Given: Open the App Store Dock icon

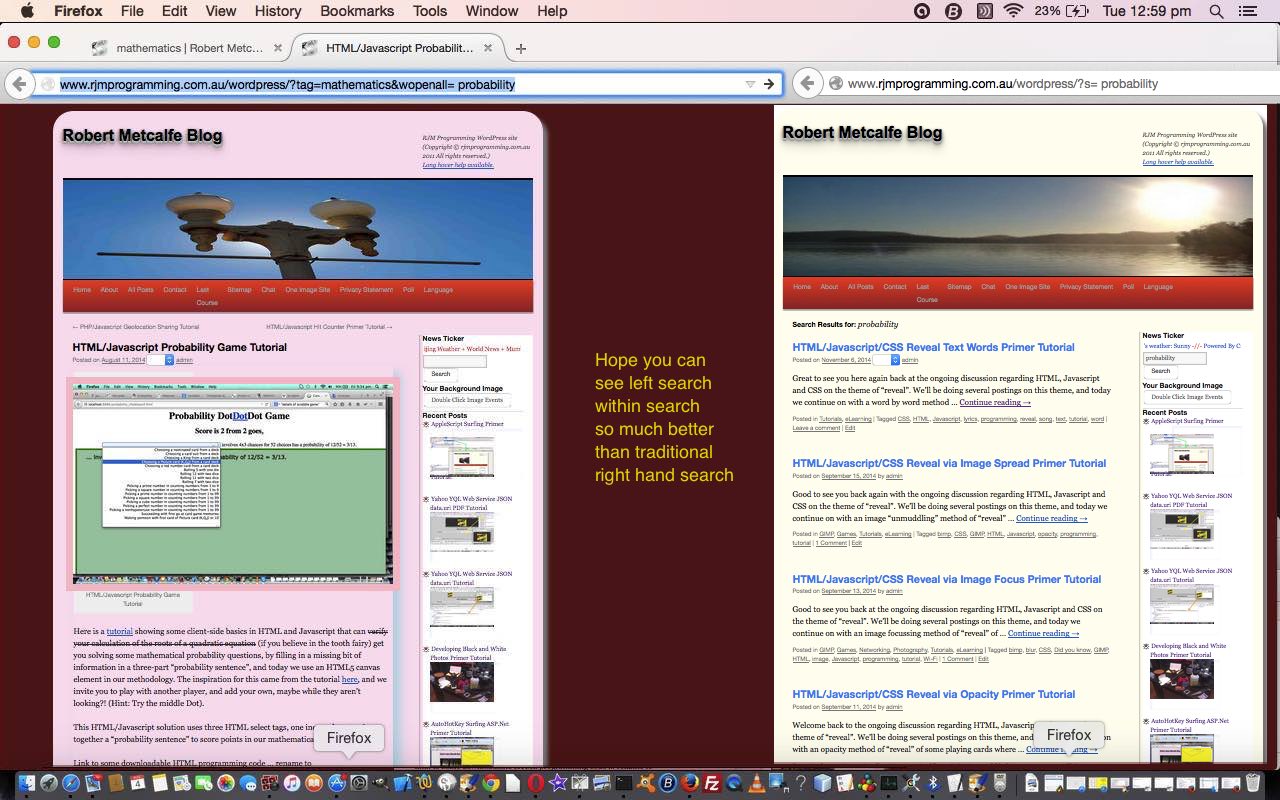Looking at the screenshot, I should [337, 783].
